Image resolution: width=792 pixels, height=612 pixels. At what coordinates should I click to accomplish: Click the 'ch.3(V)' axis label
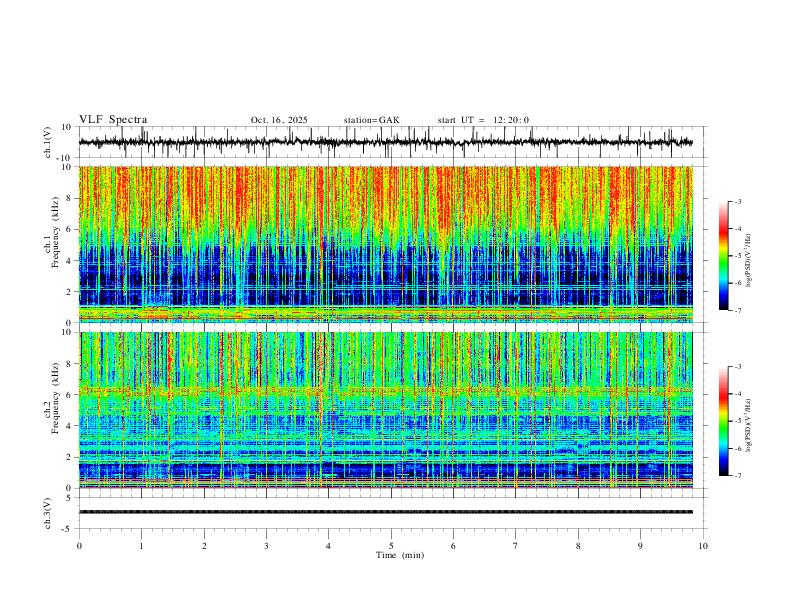click(48, 513)
